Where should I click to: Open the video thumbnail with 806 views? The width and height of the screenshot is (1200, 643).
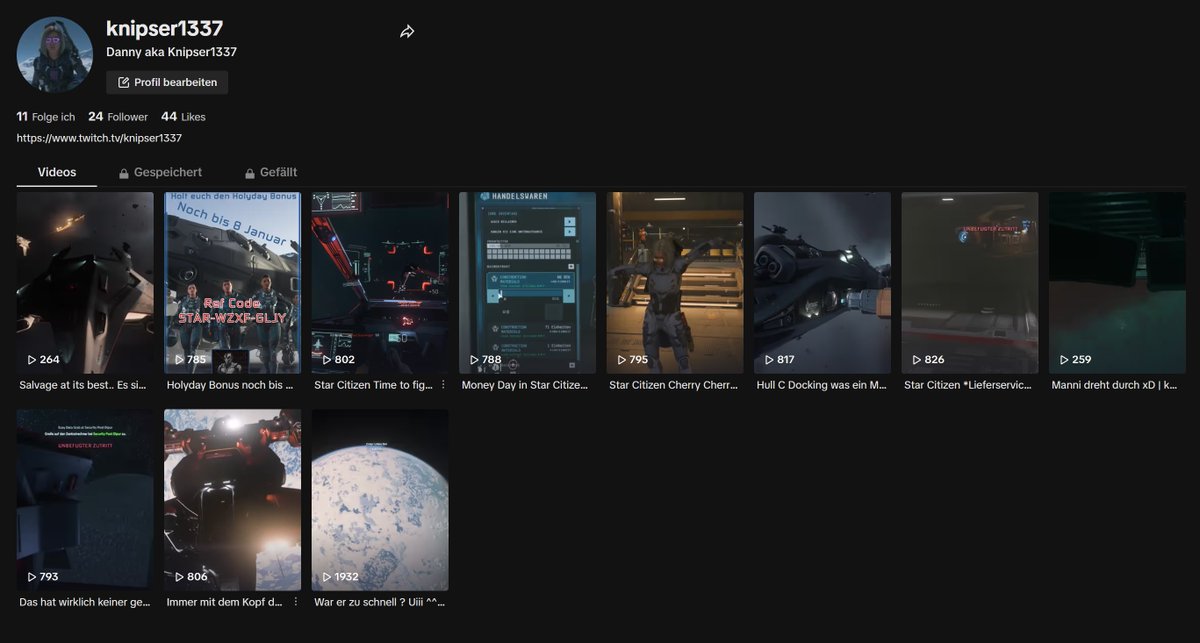coord(232,500)
